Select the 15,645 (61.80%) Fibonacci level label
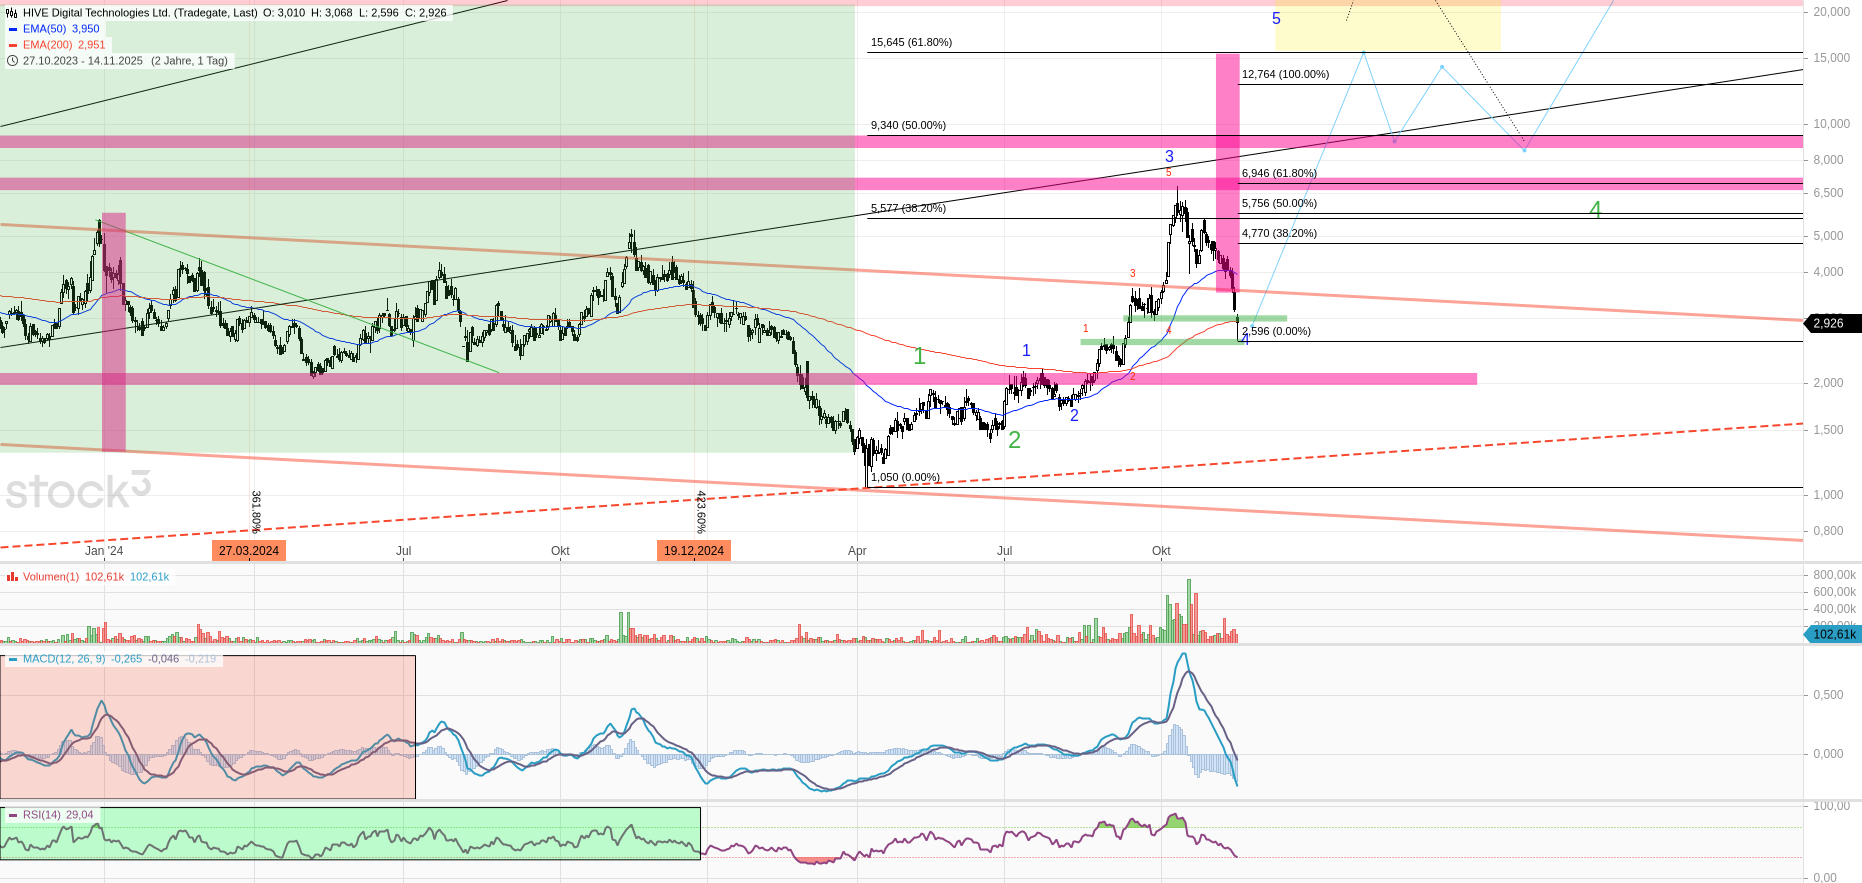 pos(911,42)
